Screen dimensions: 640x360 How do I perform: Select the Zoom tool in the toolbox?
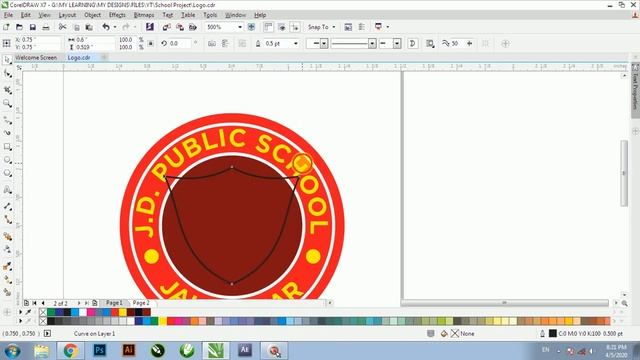point(7,103)
